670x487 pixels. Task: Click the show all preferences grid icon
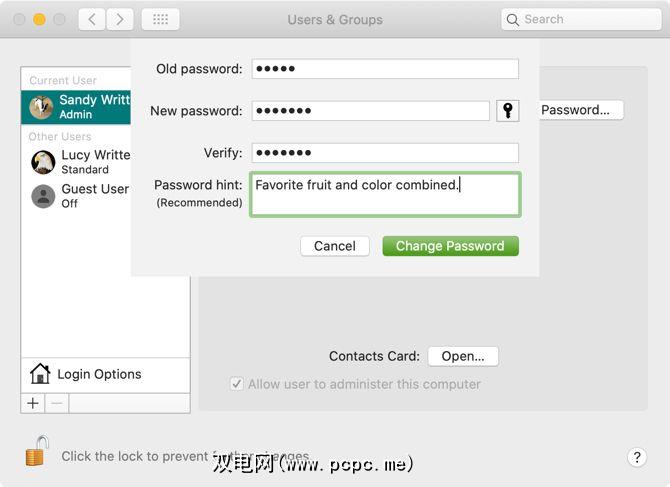point(160,19)
